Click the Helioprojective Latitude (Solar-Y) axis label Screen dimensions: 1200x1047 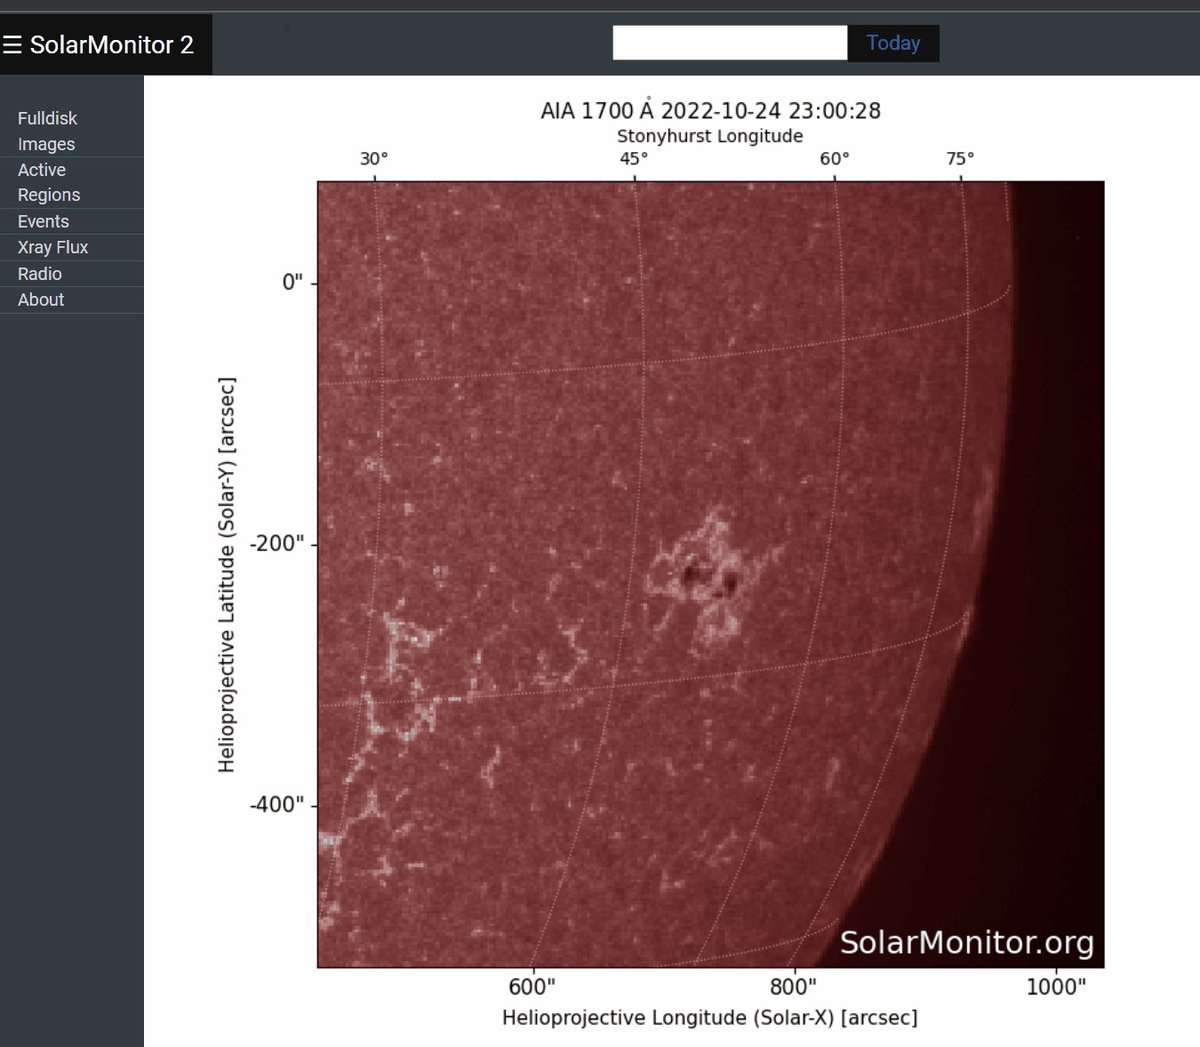click(x=227, y=575)
